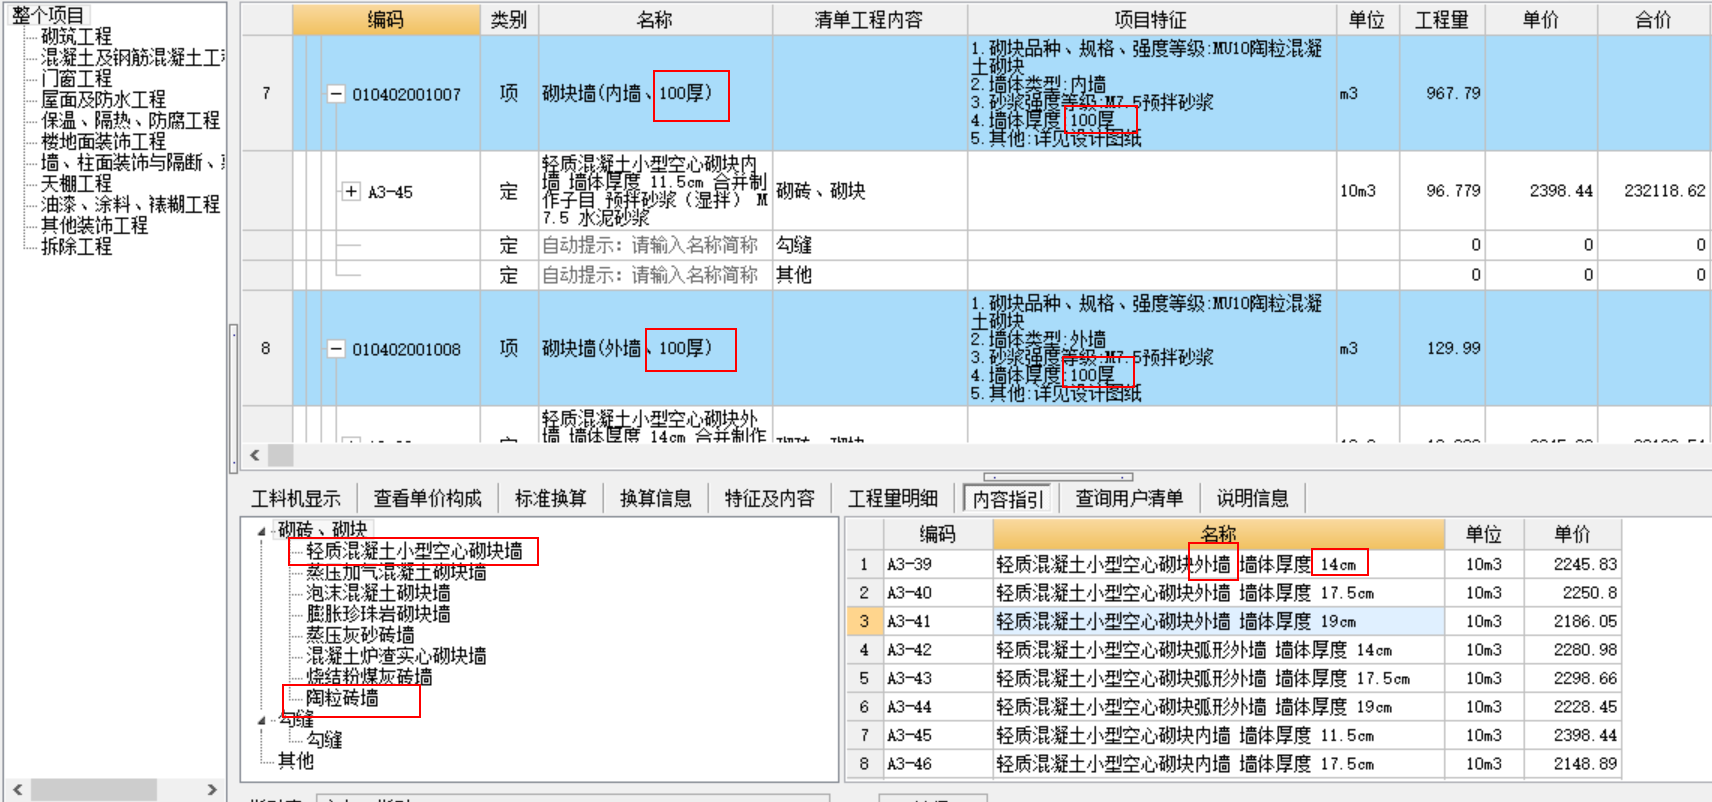Select quota row A3-43
Viewport: 1712px width, 802px height.
coord(1233,678)
